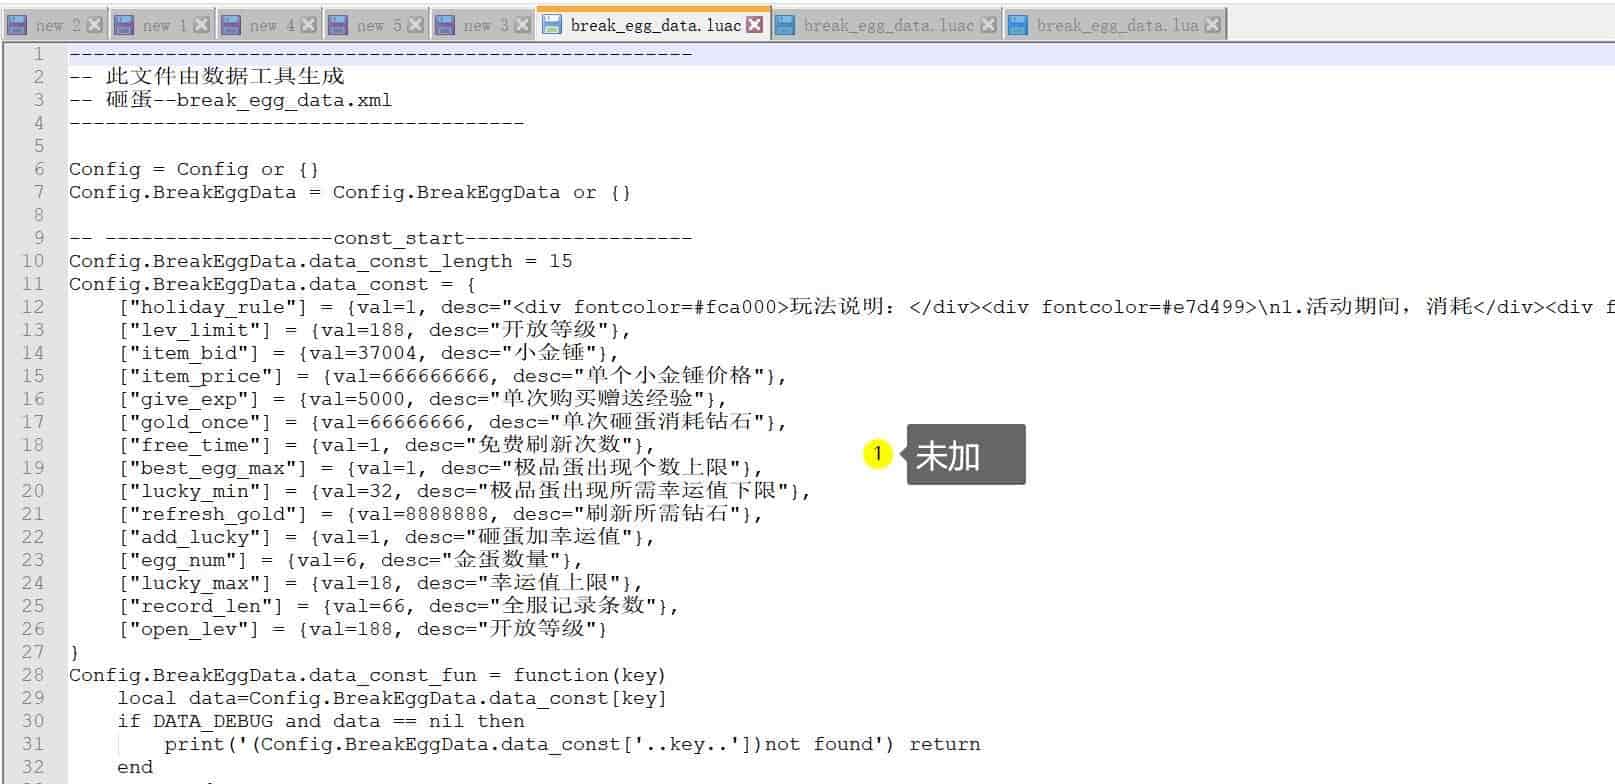The width and height of the screenshot is (1615, 784).
Task: Click the disk icon on new 5 tab
Action: click(x=338, y=25)
